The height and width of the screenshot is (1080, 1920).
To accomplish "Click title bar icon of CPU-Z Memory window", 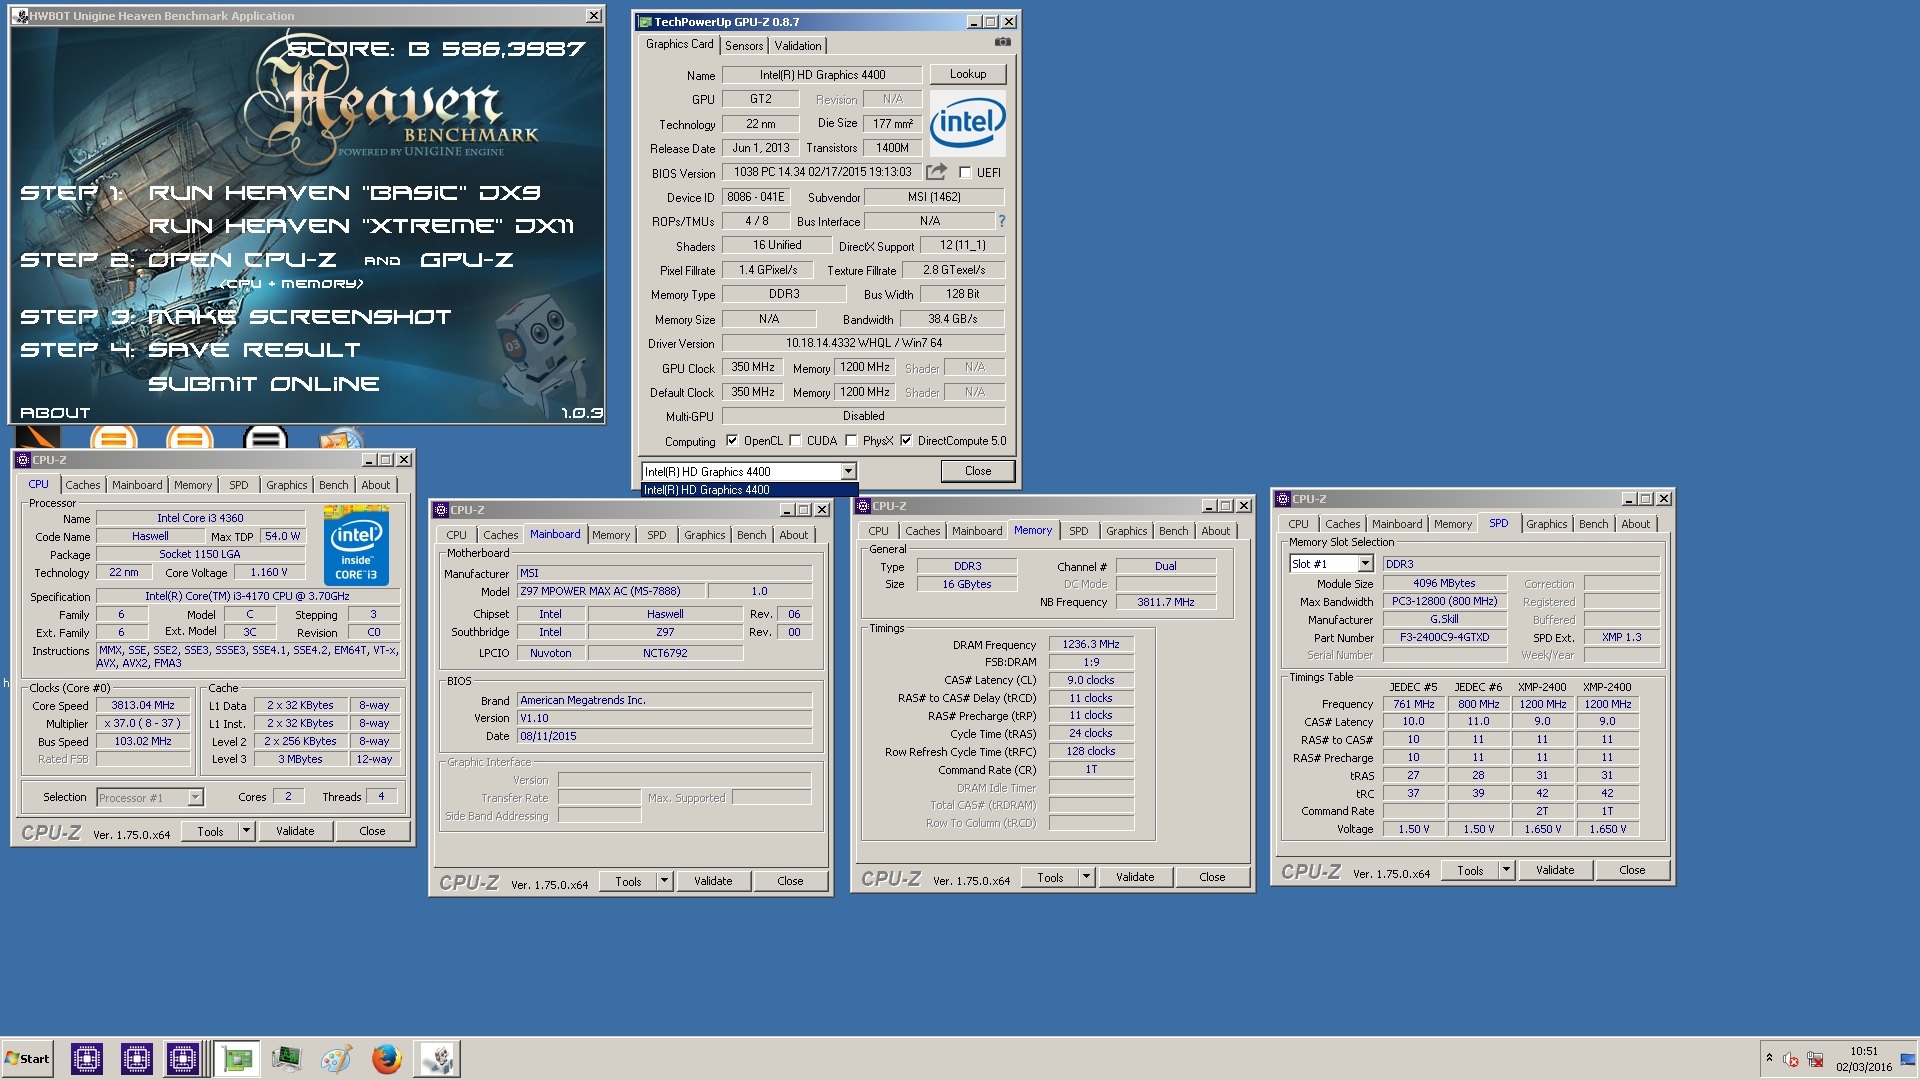I will pyautogui.click(x=863, y=506).
